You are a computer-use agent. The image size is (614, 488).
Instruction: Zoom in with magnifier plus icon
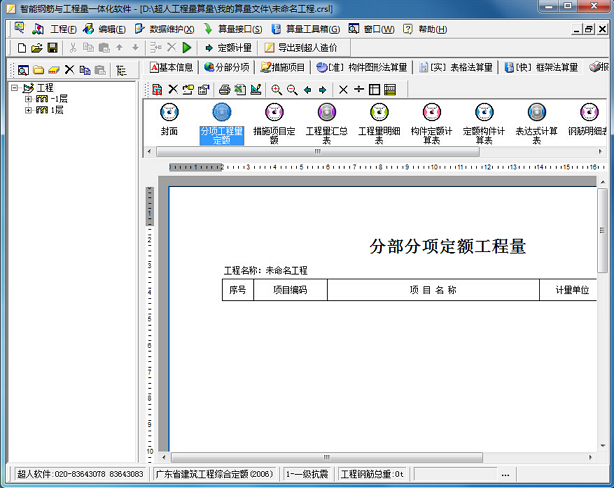[x=276, y=90]
